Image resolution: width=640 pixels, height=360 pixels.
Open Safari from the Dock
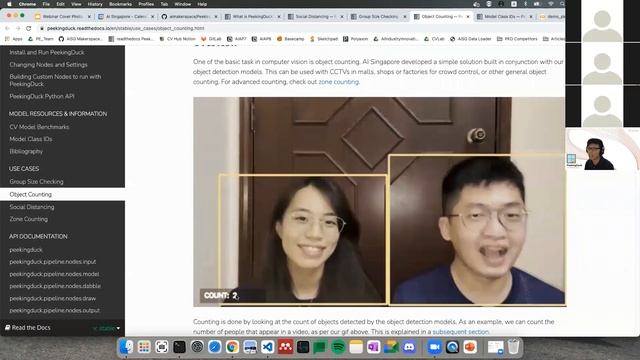[x=215, y=347]
